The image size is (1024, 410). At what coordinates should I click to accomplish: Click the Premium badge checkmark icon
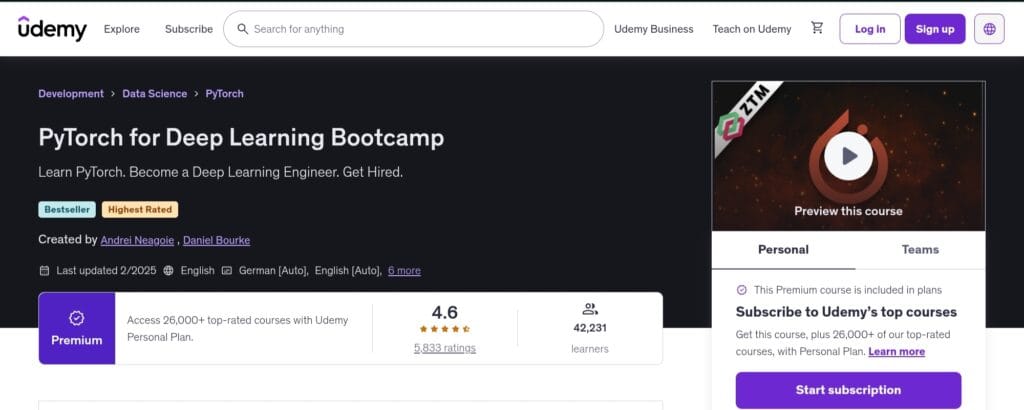76,318
